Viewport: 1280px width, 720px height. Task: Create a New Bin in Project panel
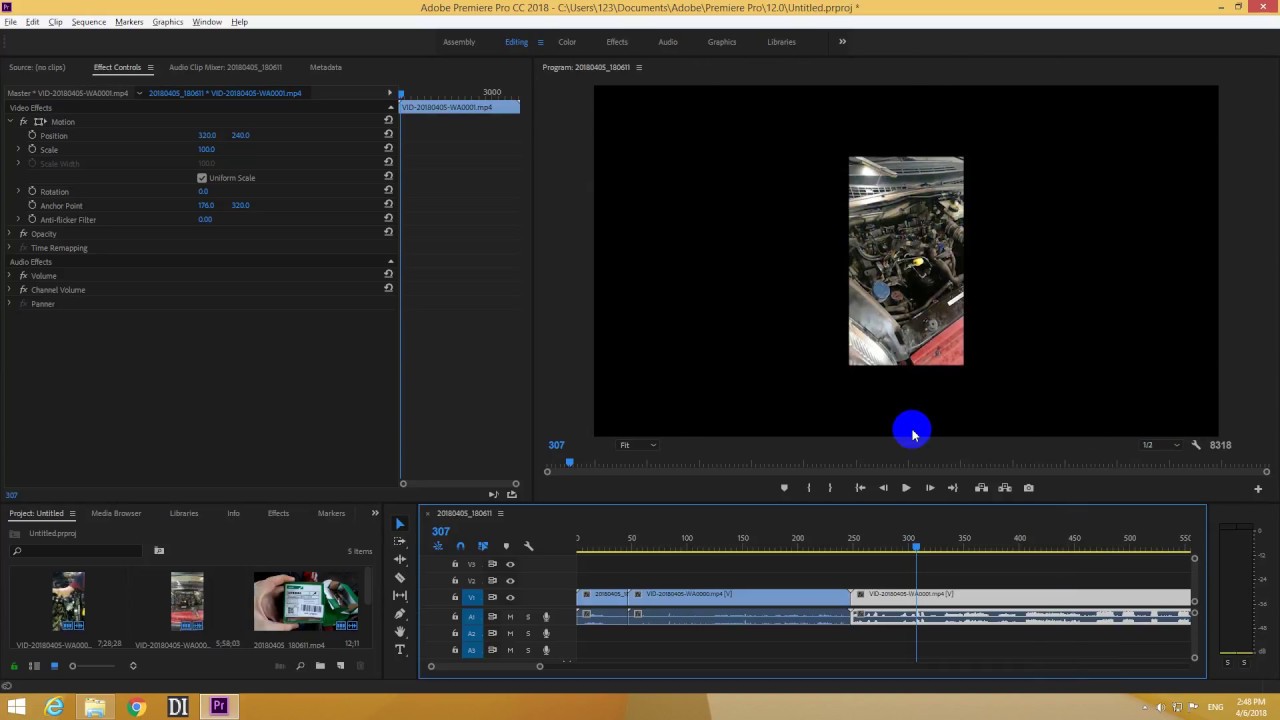(x=320, y=666)
